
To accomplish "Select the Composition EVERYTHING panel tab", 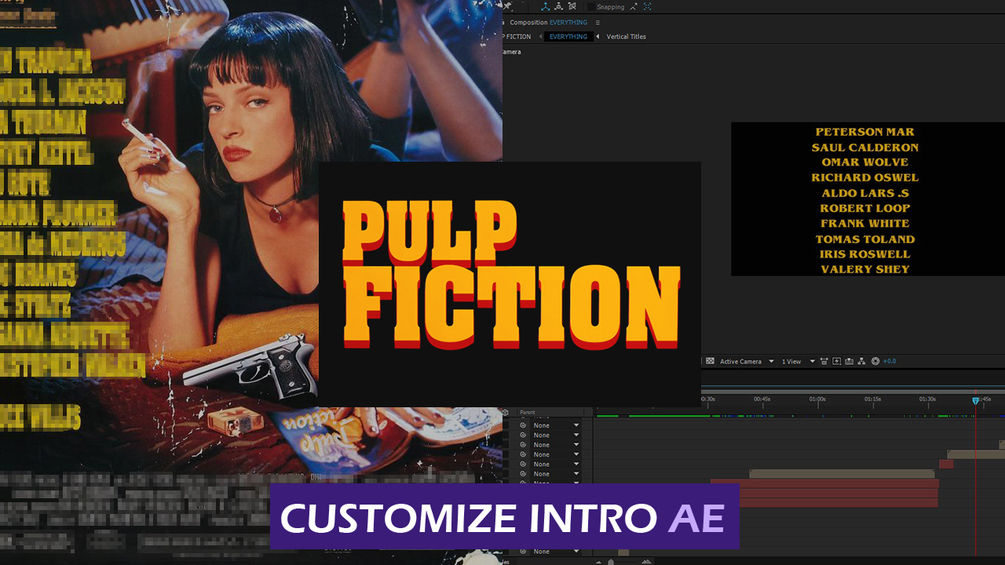I will (x=548, y=22).
